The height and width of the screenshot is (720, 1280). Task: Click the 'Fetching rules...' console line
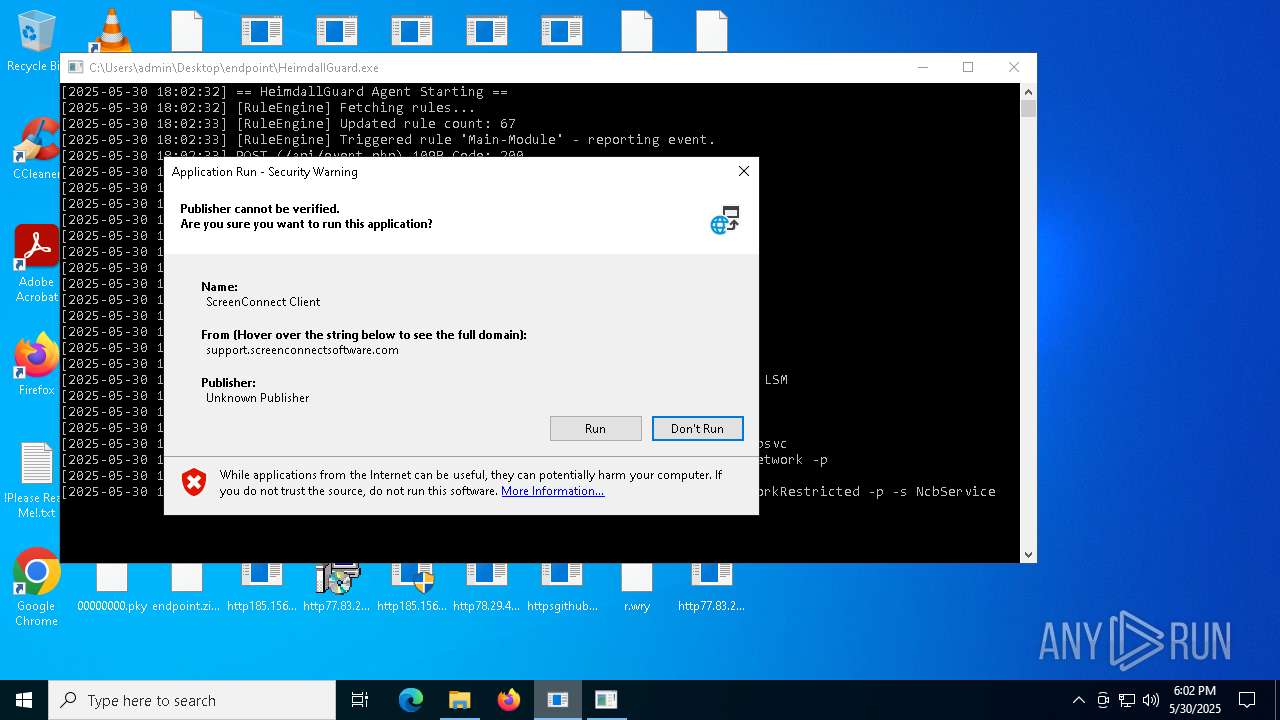click(268, 108)
